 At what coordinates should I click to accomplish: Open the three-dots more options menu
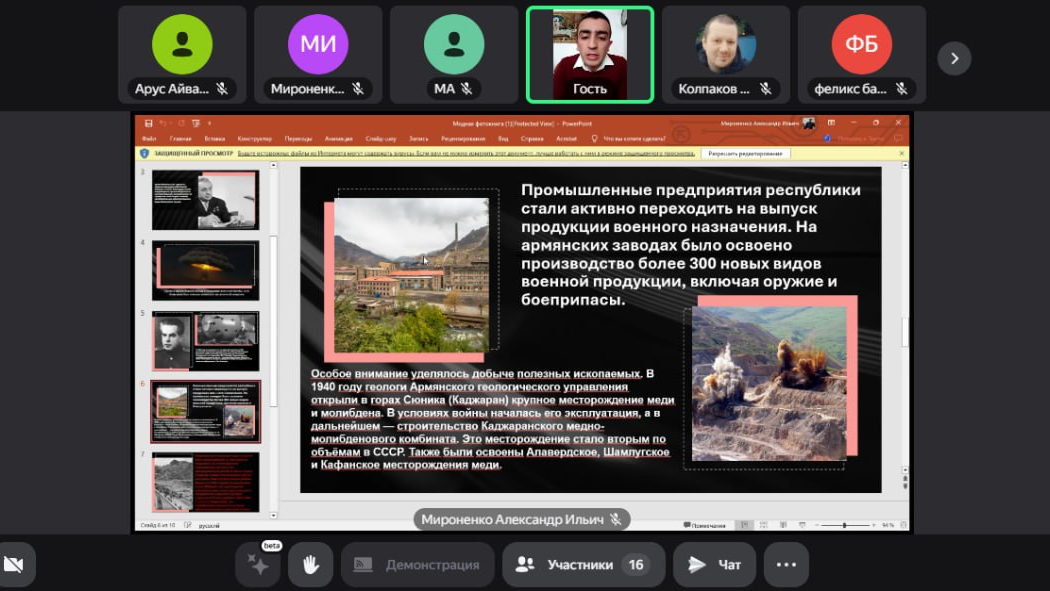click(786, 565)
